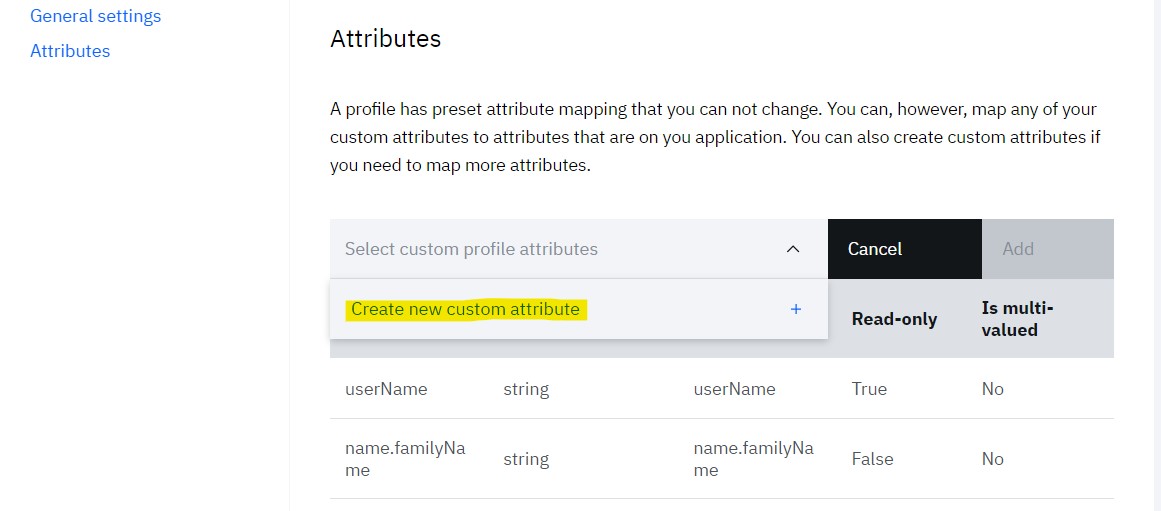Click the Attributes section heading
This screenshot has width=1161, height=511.
tap(385, 39)
